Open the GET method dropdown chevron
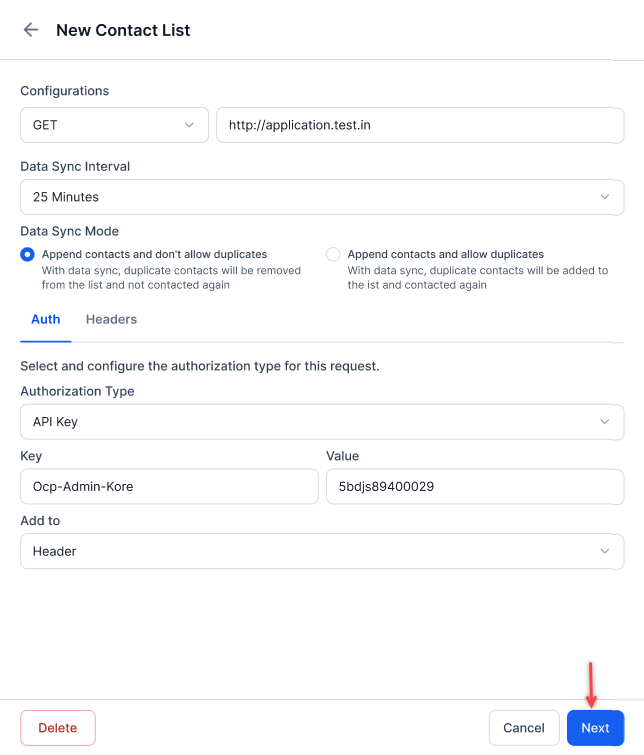This screenshot has height=755, width=644. click(x=189, y=125)
